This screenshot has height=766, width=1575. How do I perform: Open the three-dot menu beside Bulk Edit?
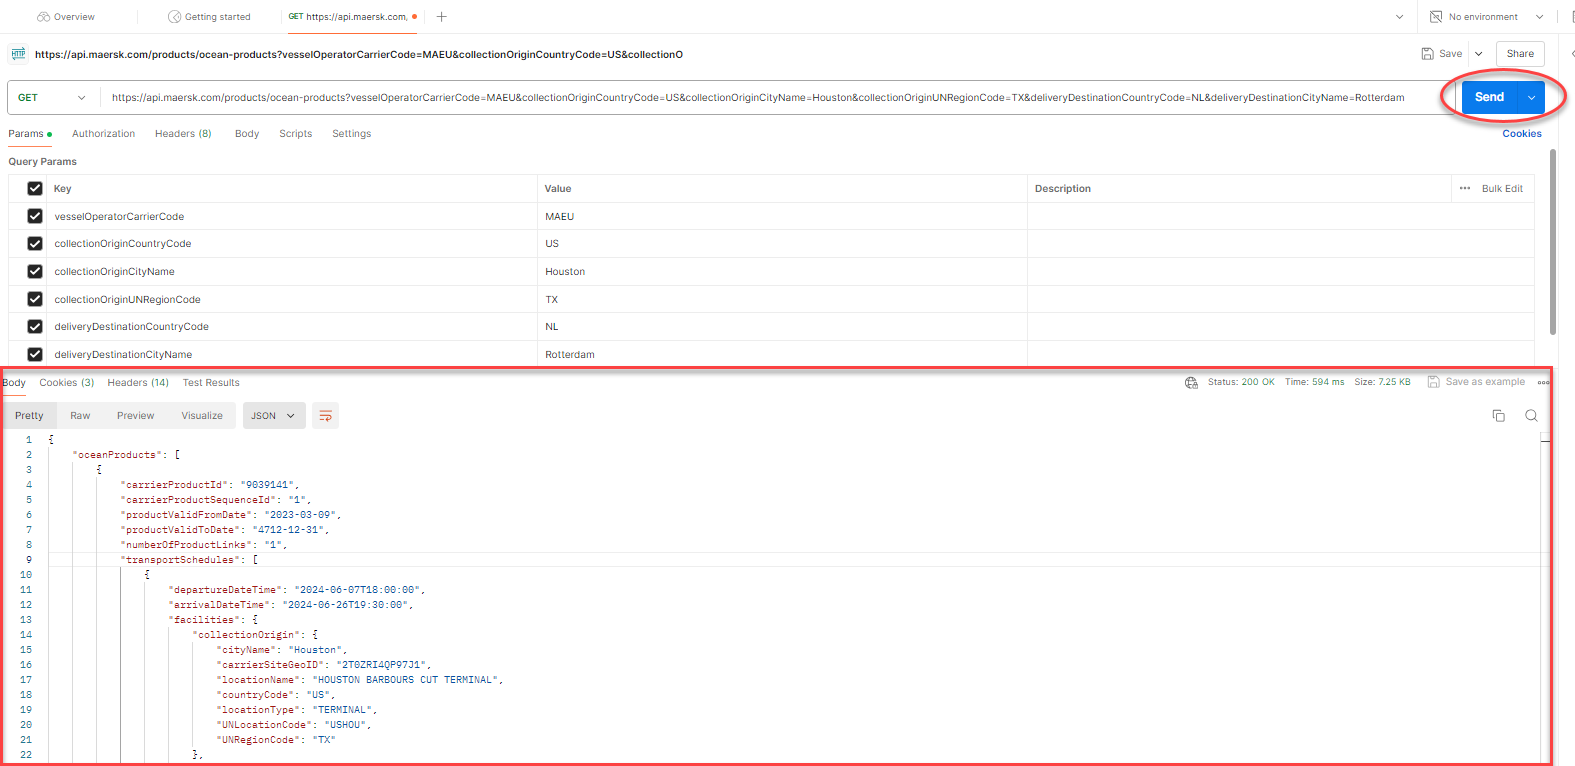tap(1465, 189)
